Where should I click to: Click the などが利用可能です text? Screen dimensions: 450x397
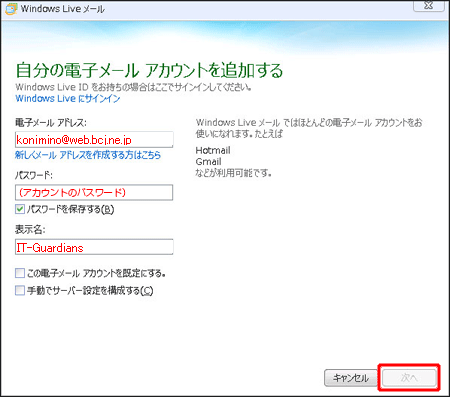click(x=234, y=173)
